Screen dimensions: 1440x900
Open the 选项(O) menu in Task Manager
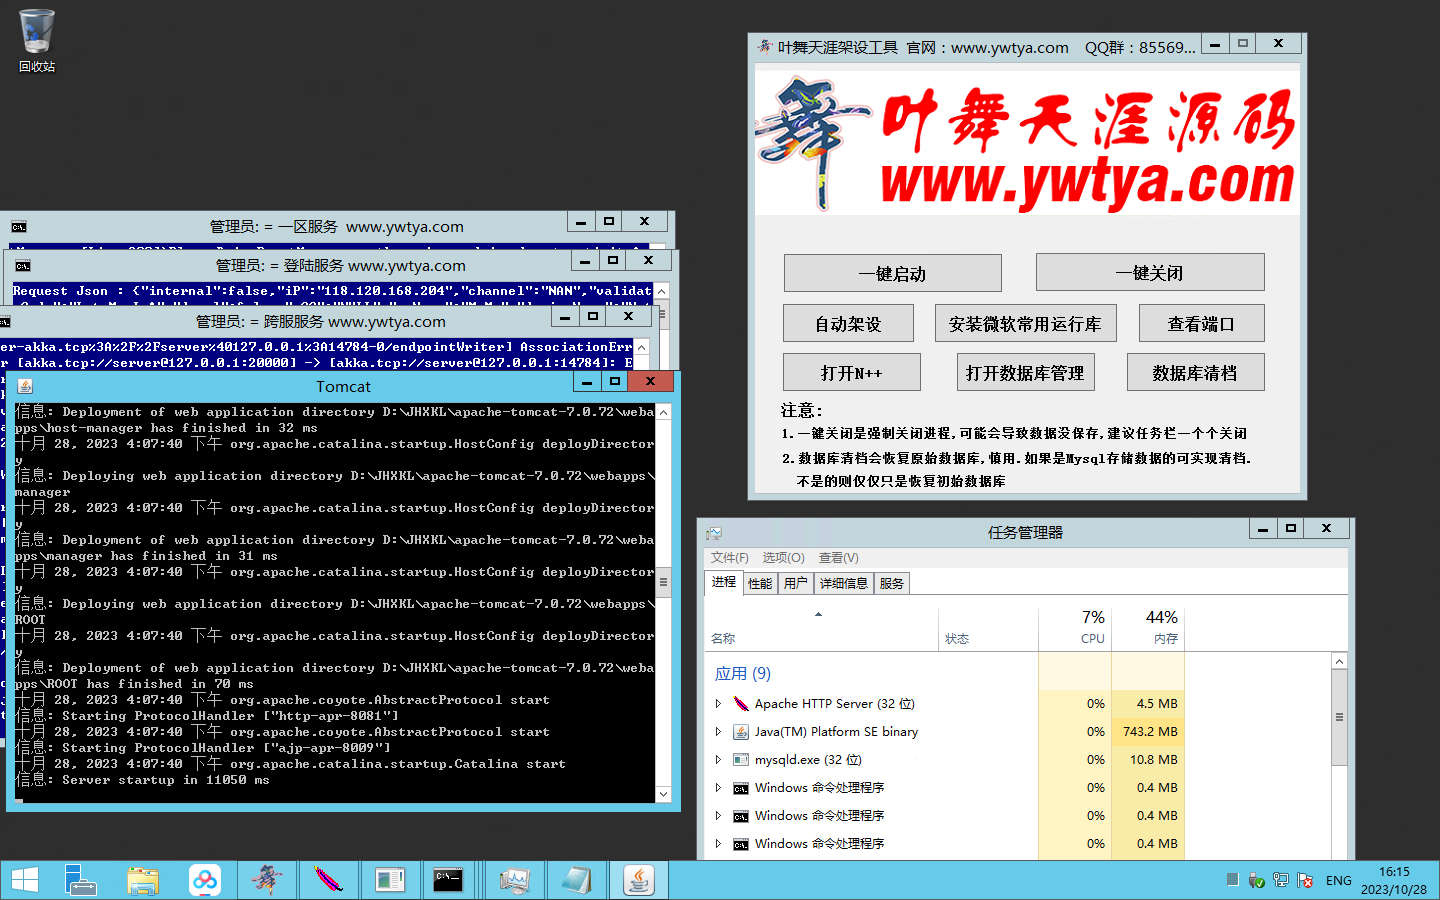783,558
